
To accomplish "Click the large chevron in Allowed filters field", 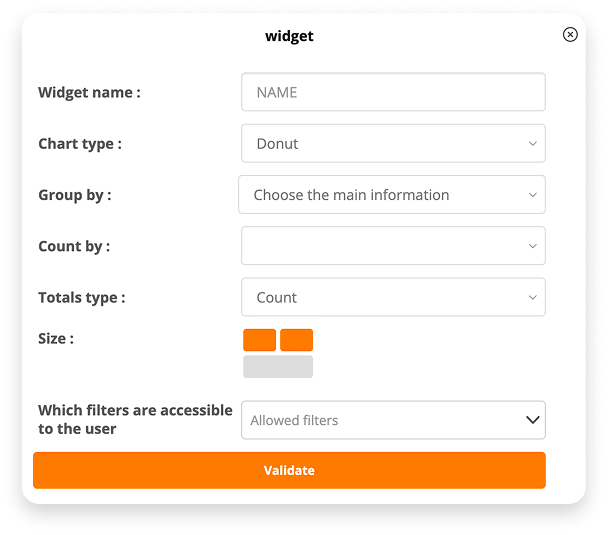I will tap(532, 420).
